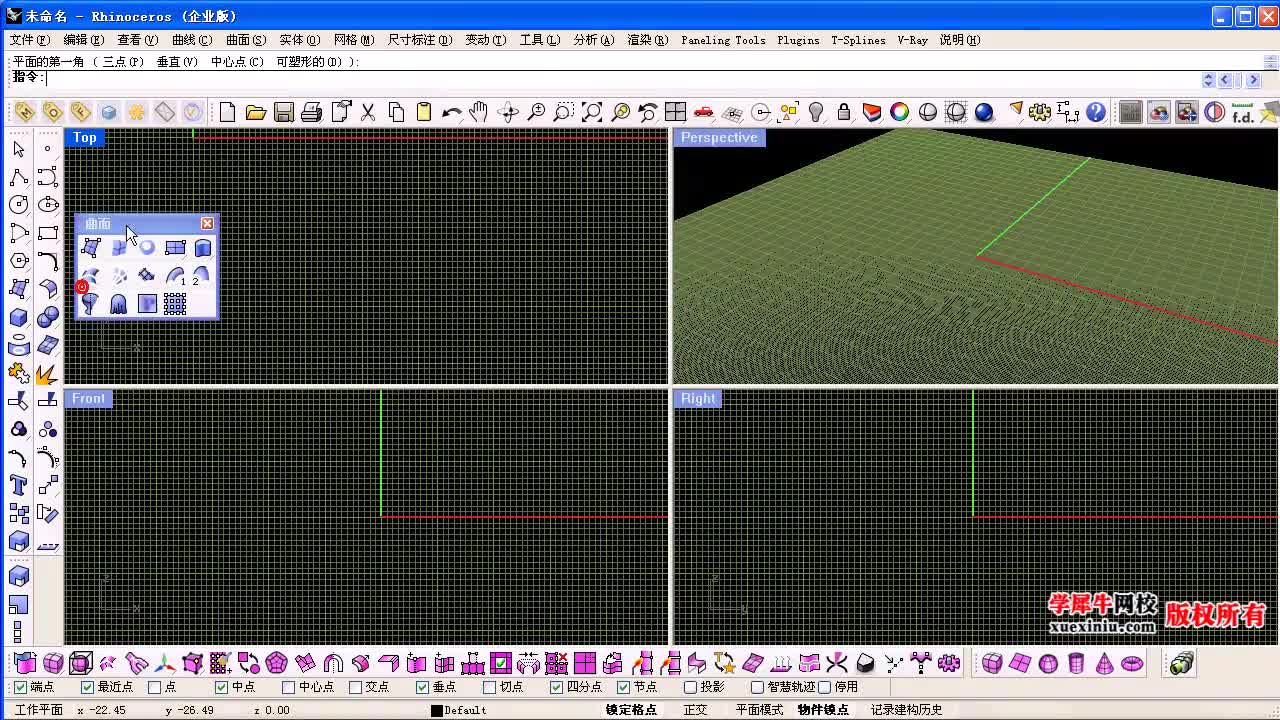This screenshot has width=1280, height=720.
Task: Select the Polygon tool in left toolbar
Action: (19, 261)
